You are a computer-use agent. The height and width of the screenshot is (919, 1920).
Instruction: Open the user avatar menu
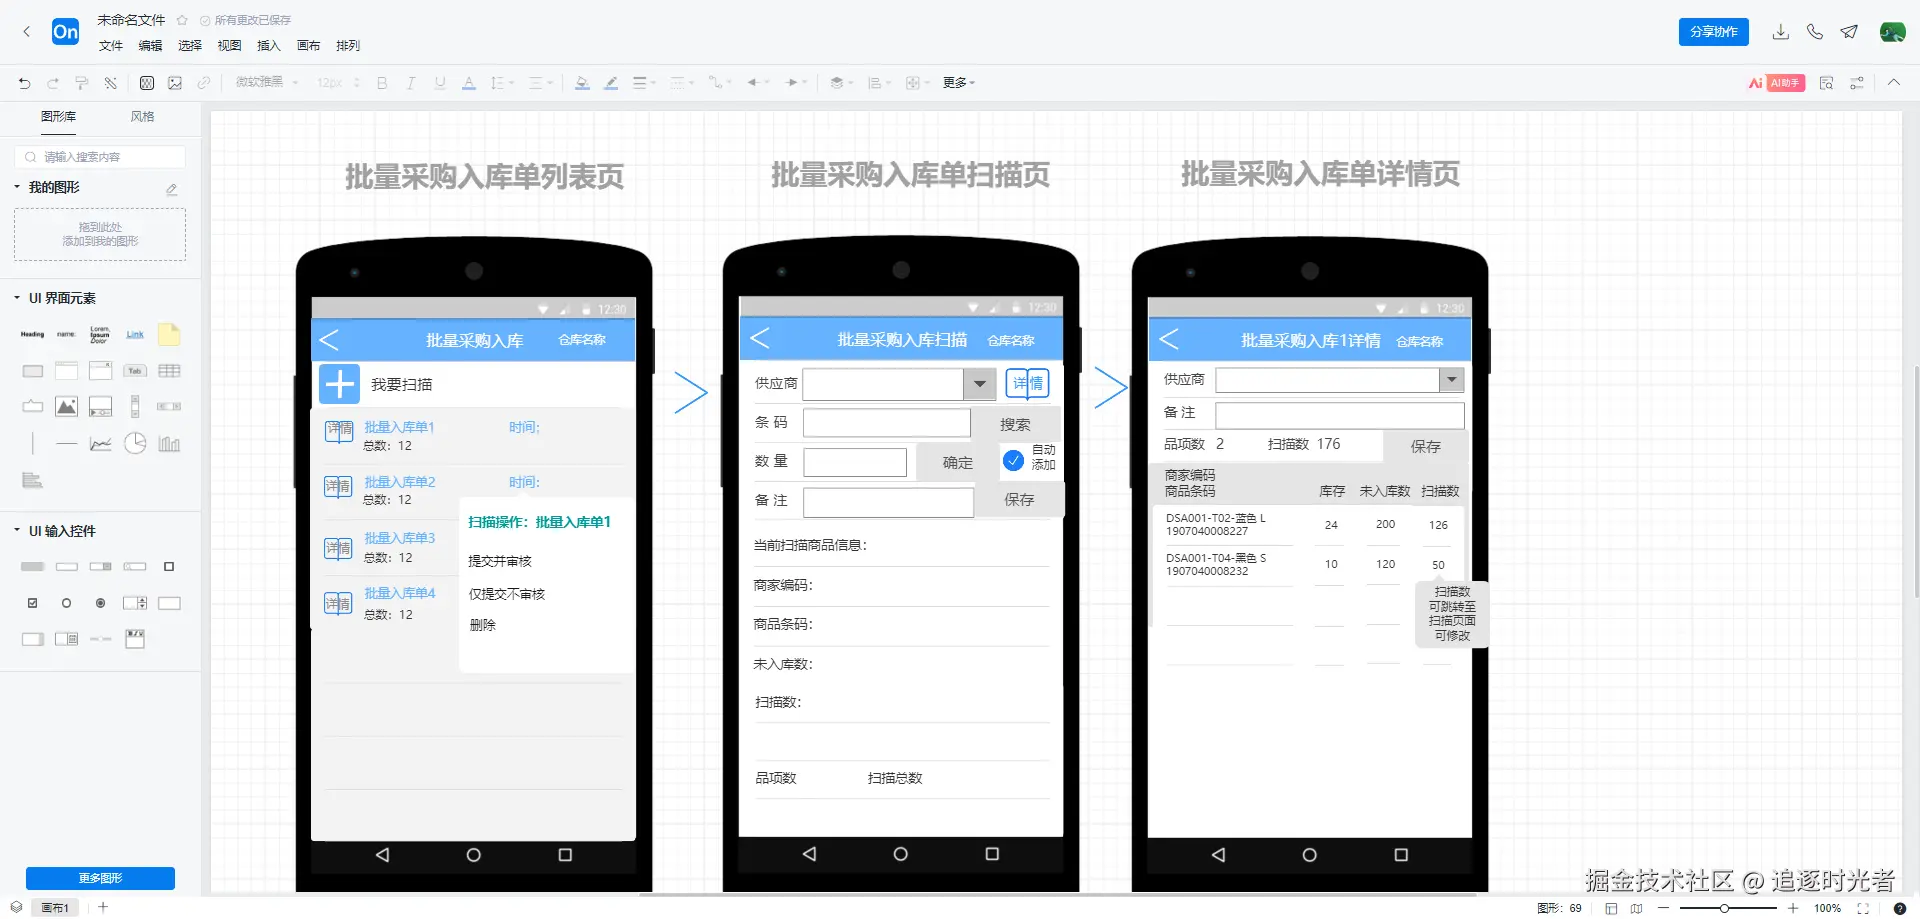(x=1892, y=32)
